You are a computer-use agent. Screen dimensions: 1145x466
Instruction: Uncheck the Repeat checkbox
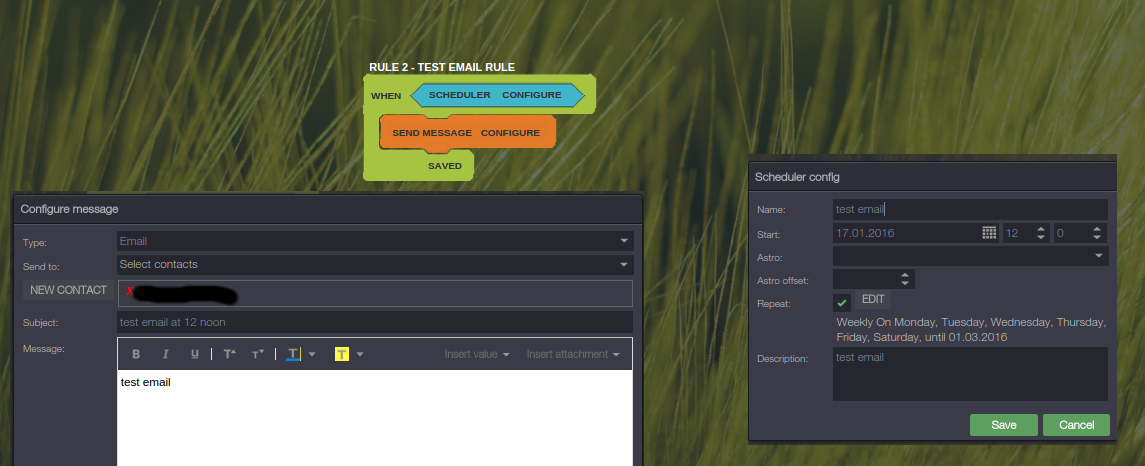(842, 301)
